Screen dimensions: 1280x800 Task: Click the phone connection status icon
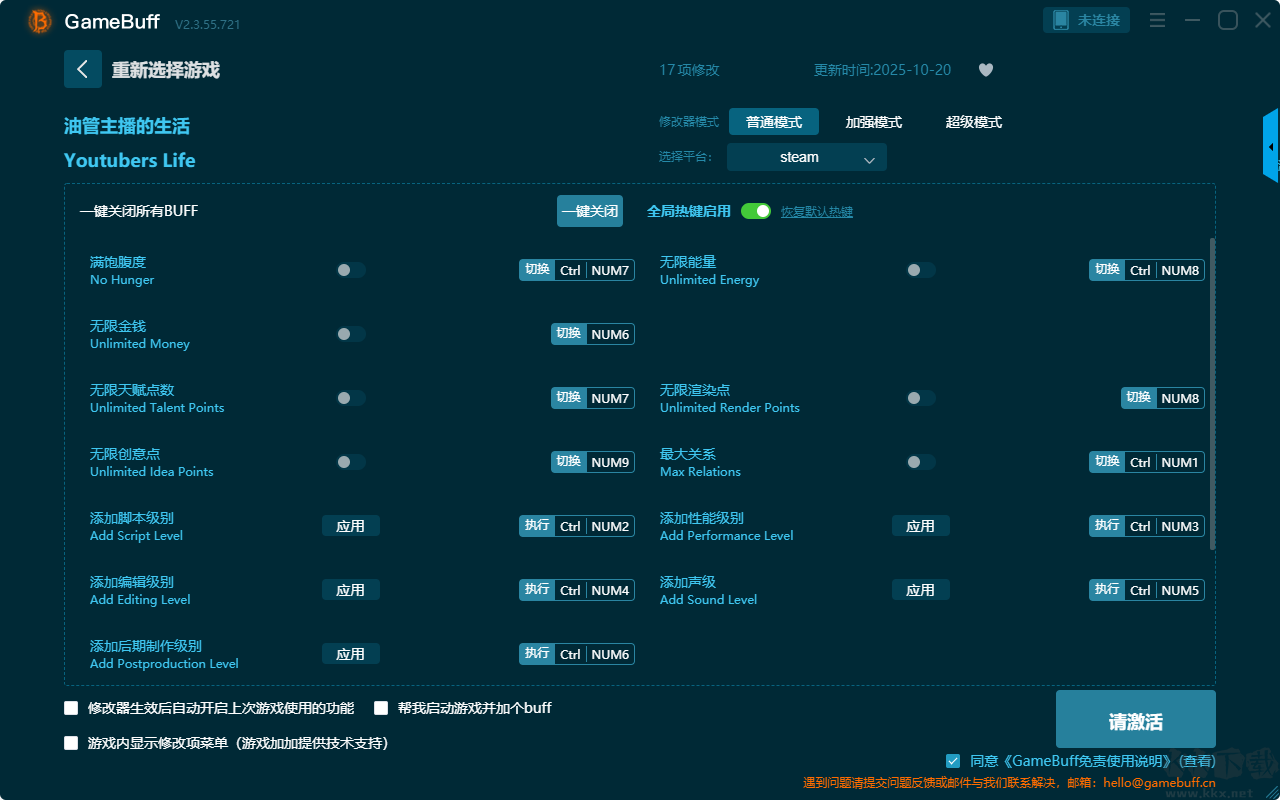coord(1061,20)
